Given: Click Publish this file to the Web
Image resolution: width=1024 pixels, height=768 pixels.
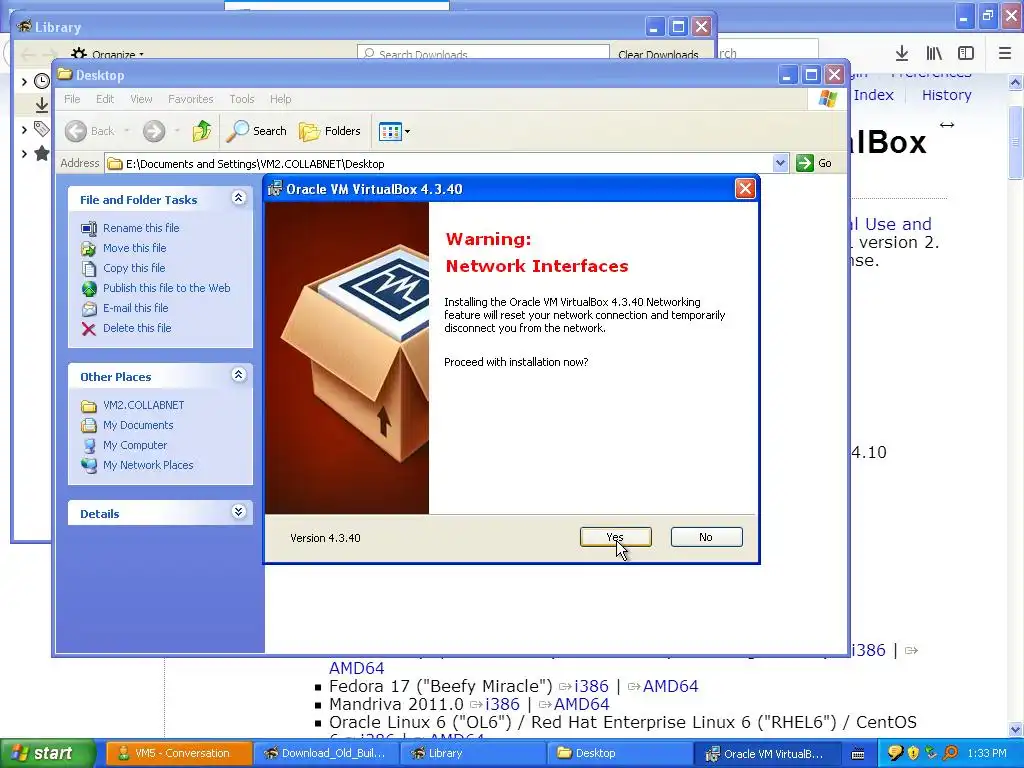Looking at the screenshot, I should point(167,288).
